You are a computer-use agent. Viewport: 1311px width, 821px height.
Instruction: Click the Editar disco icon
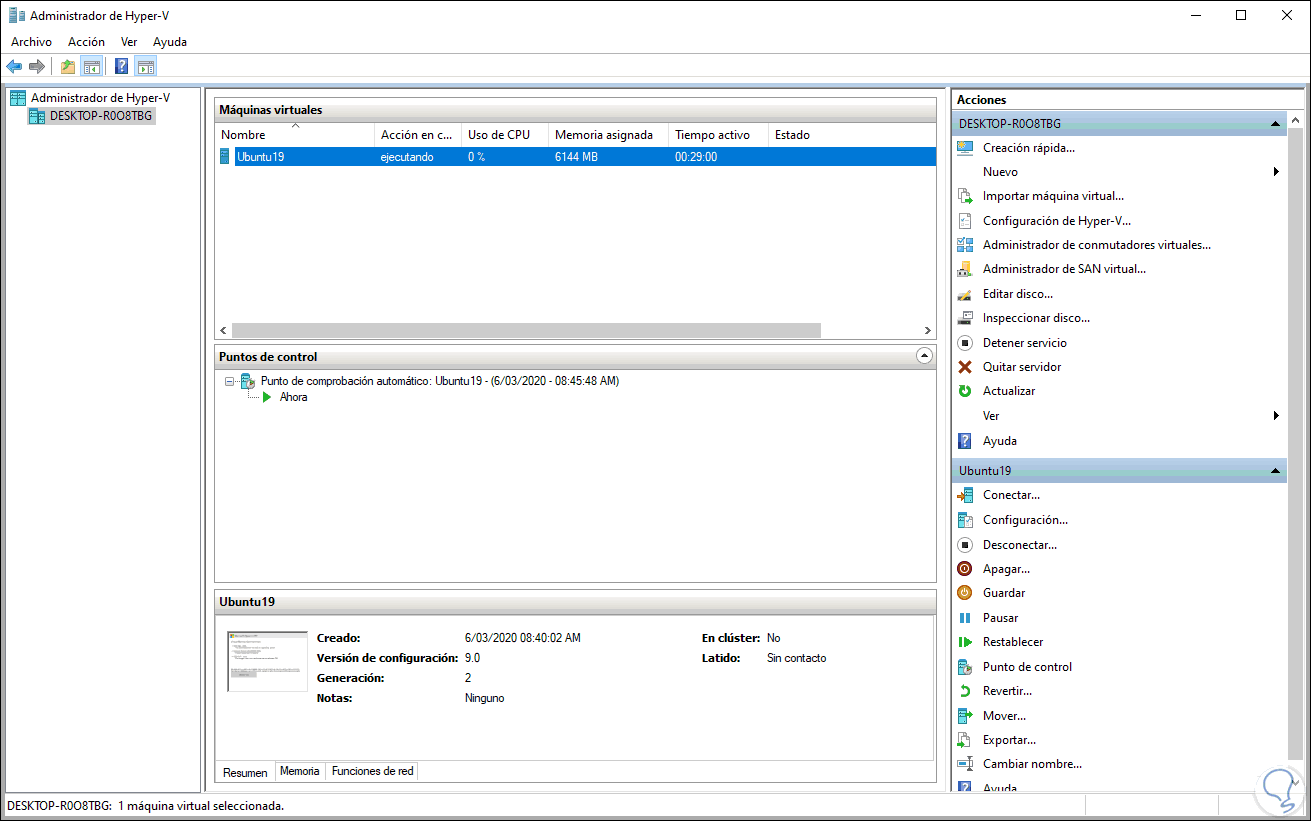(965, 294)
